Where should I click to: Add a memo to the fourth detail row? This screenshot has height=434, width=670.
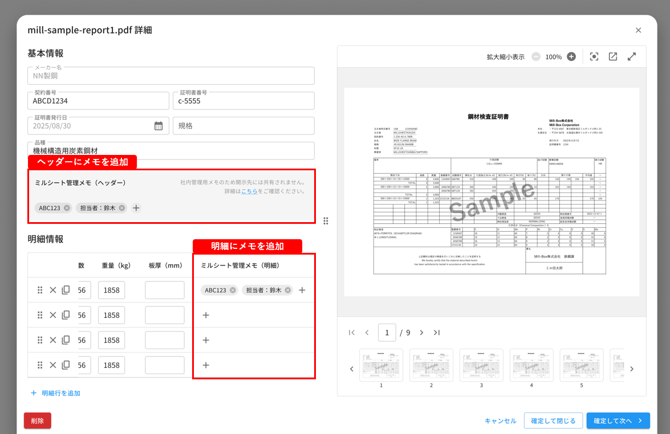pos(206,365)
